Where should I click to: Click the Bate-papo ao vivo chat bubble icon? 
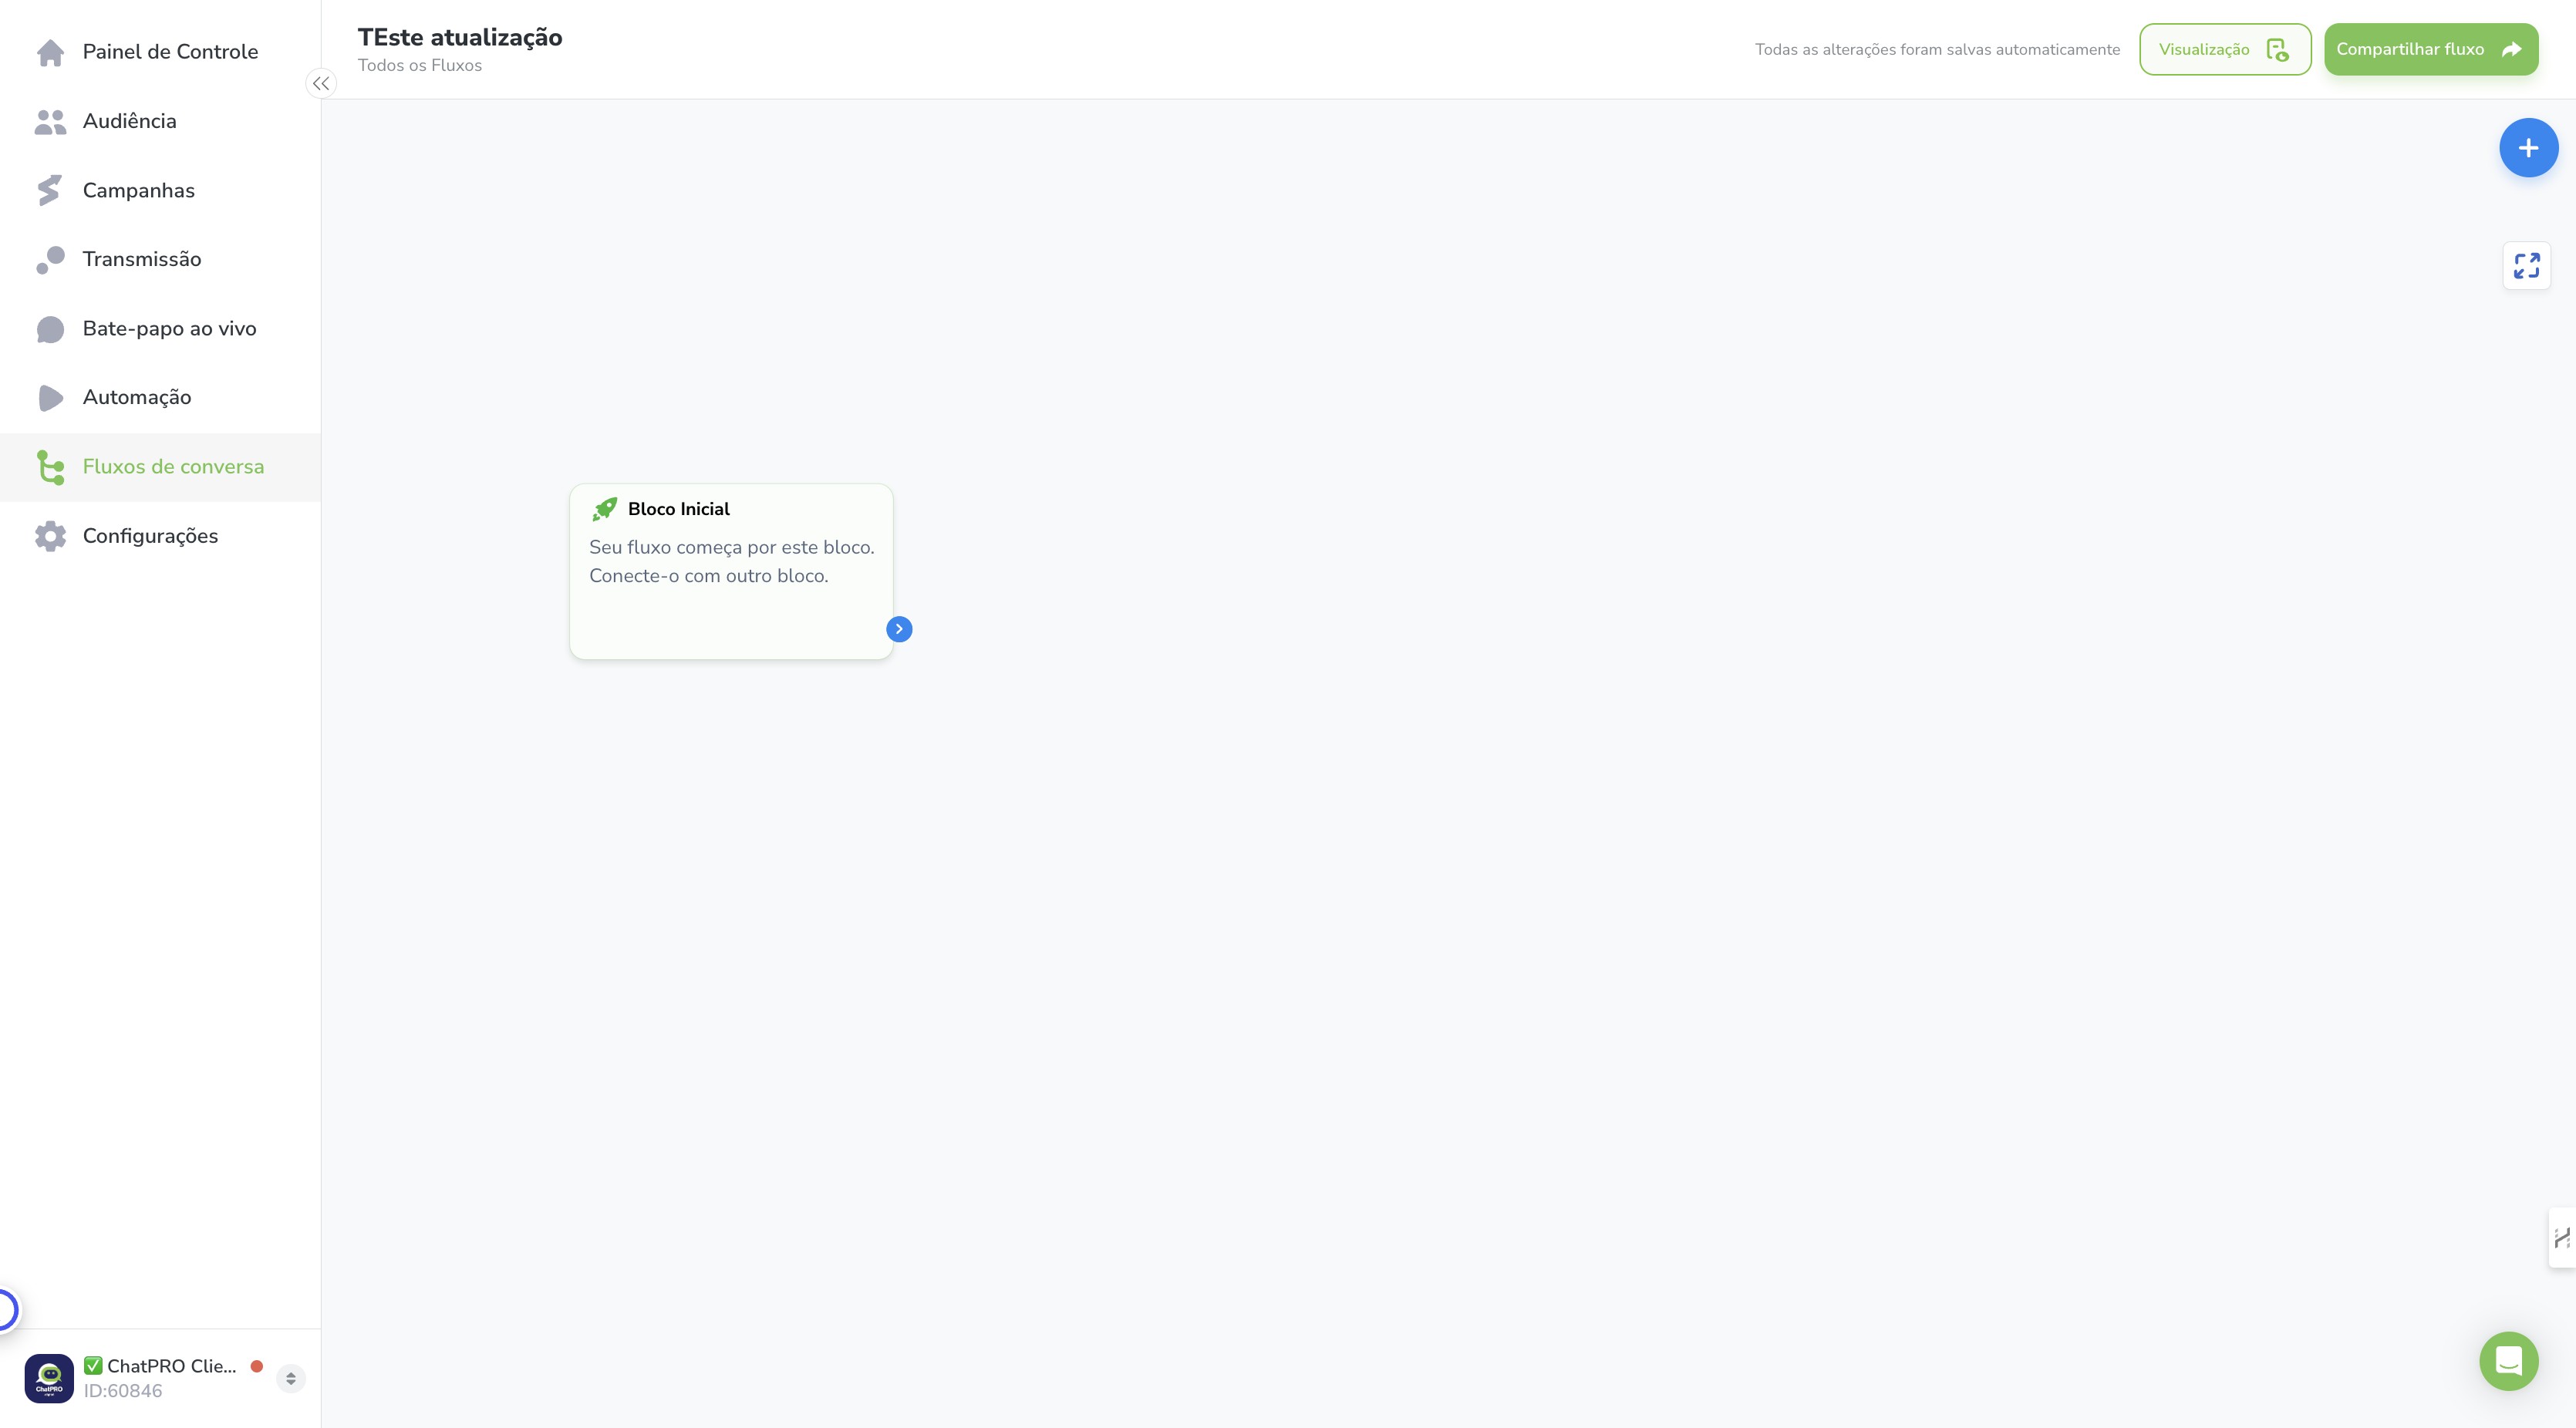[50, 329]
